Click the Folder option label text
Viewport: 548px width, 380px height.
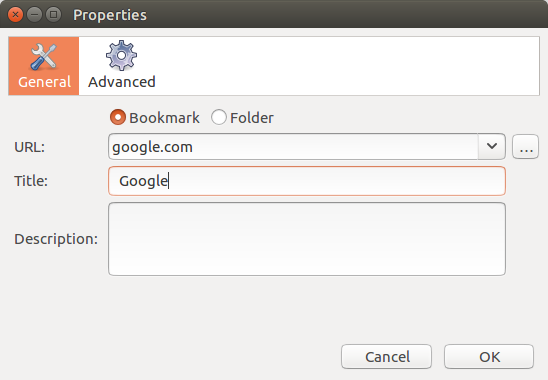point(252,118)
